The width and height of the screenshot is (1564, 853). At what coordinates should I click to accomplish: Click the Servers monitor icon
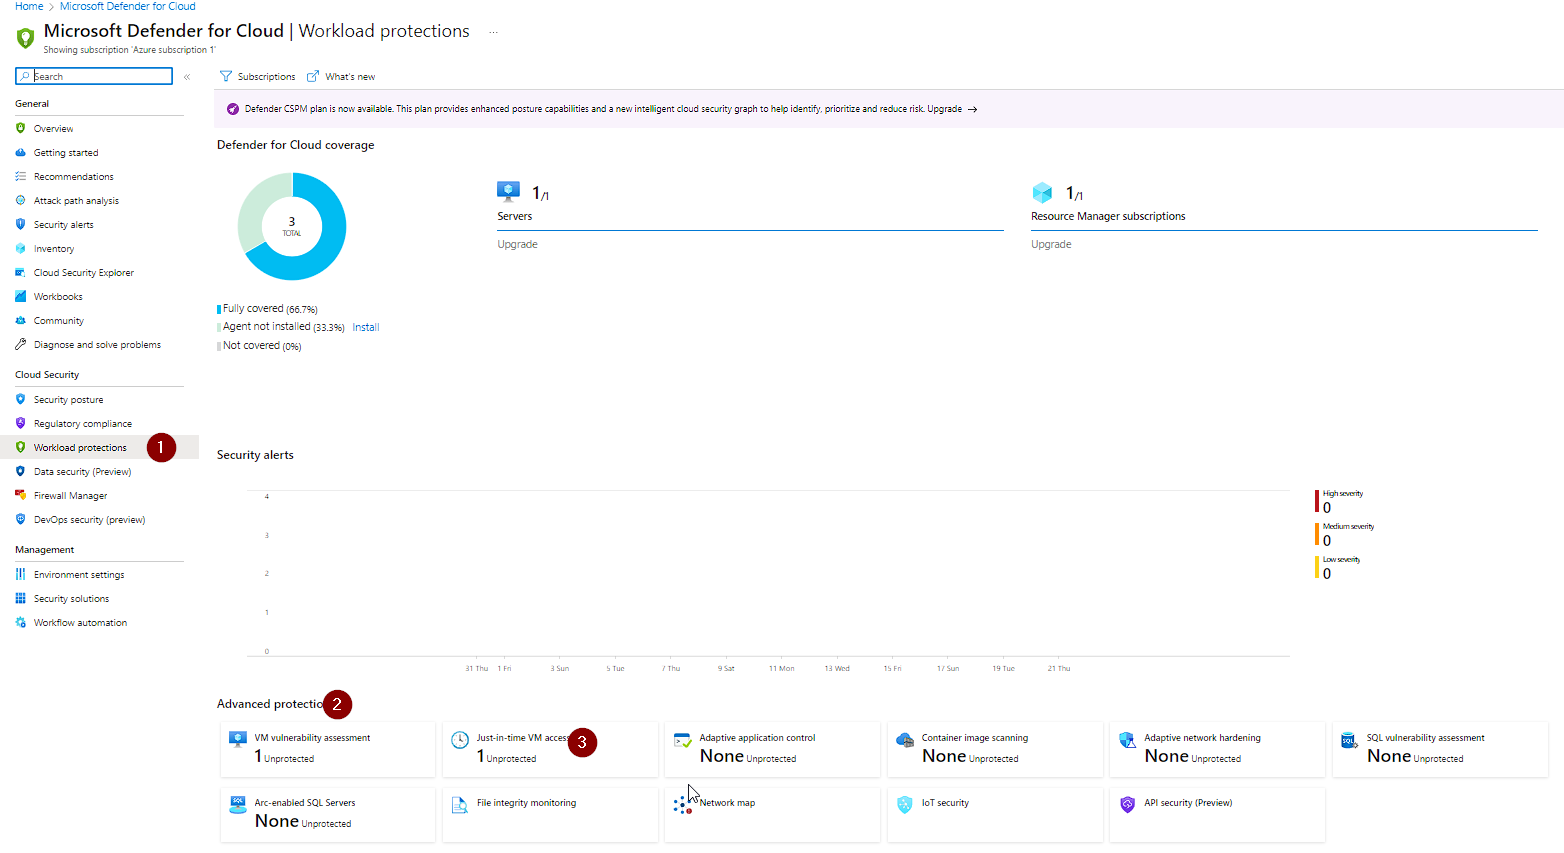(x=509, y=192)
